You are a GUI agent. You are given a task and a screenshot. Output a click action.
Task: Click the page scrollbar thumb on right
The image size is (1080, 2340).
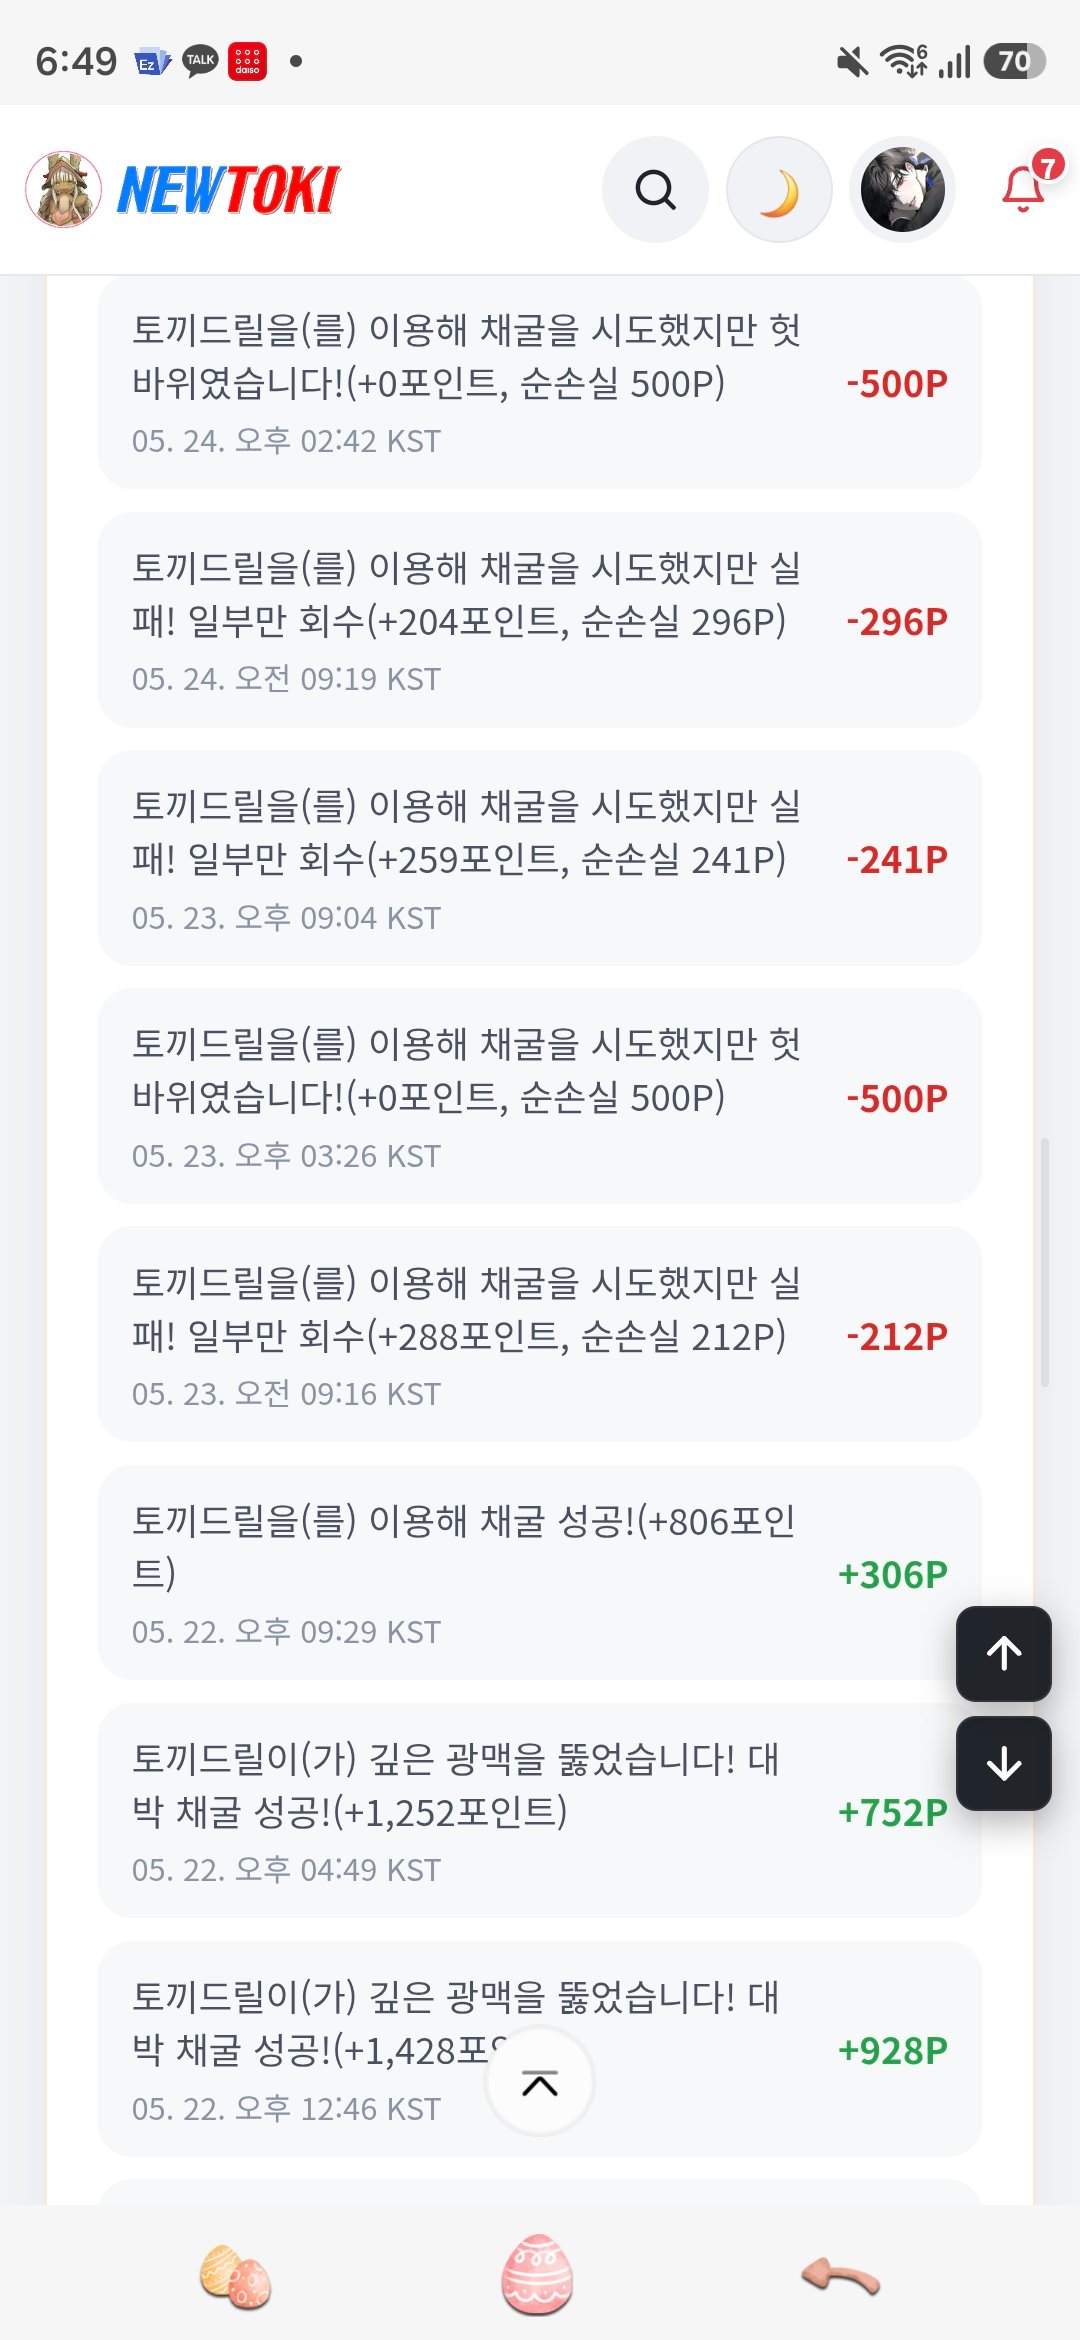pyautogui.click(x=1045, y=1262)
